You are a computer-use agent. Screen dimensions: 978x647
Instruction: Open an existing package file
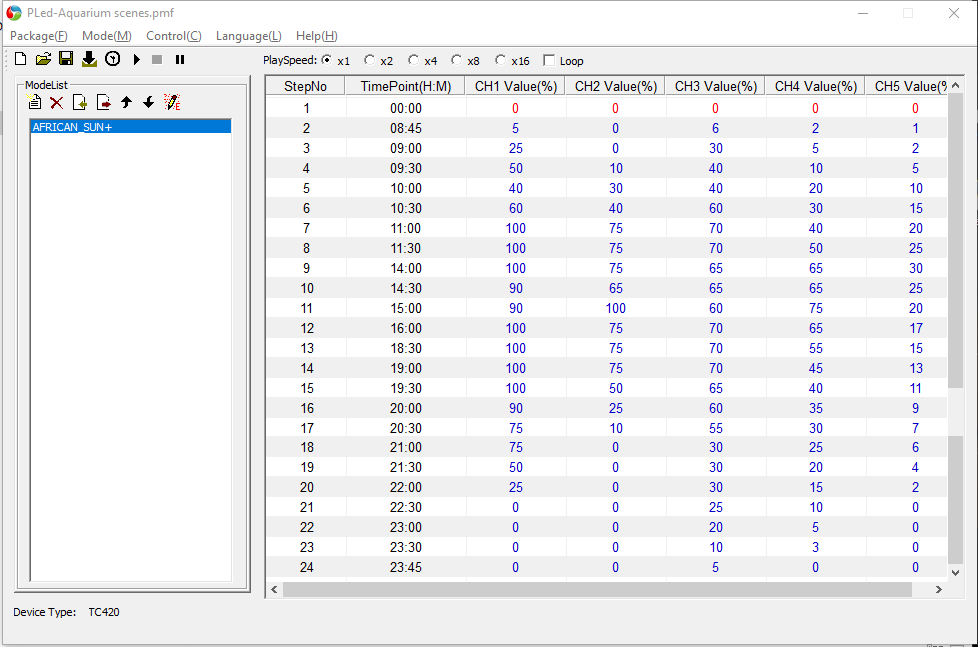tap(43, 59)
